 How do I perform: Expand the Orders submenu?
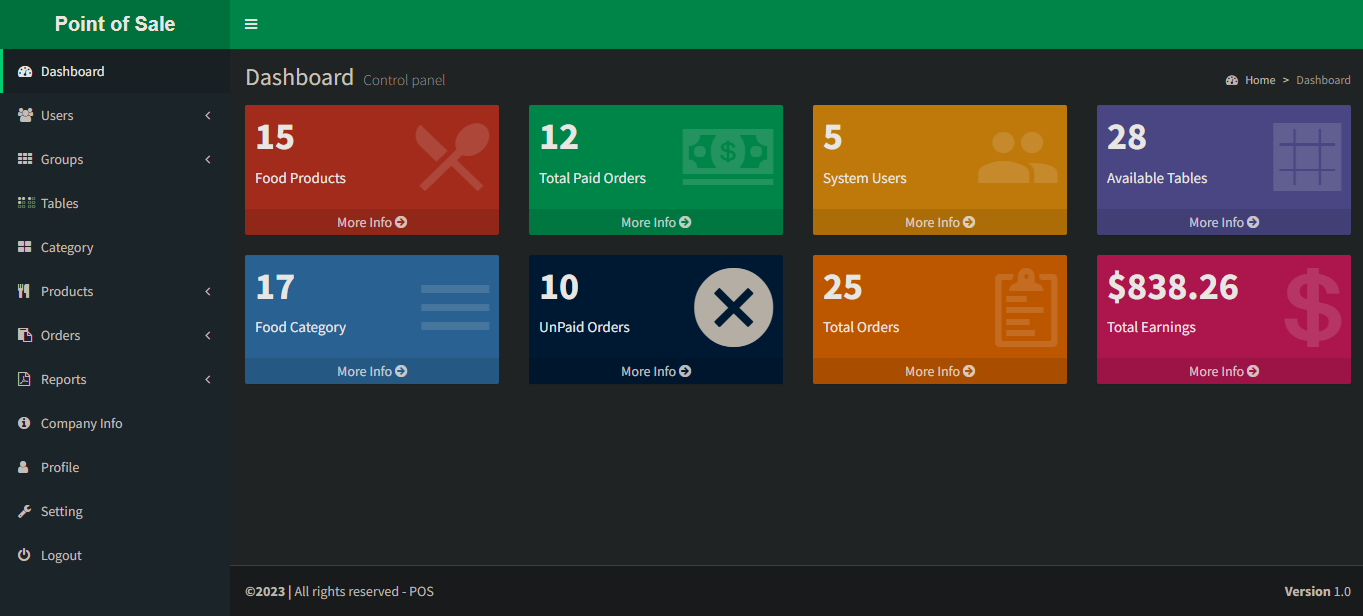tap(208, 335)
